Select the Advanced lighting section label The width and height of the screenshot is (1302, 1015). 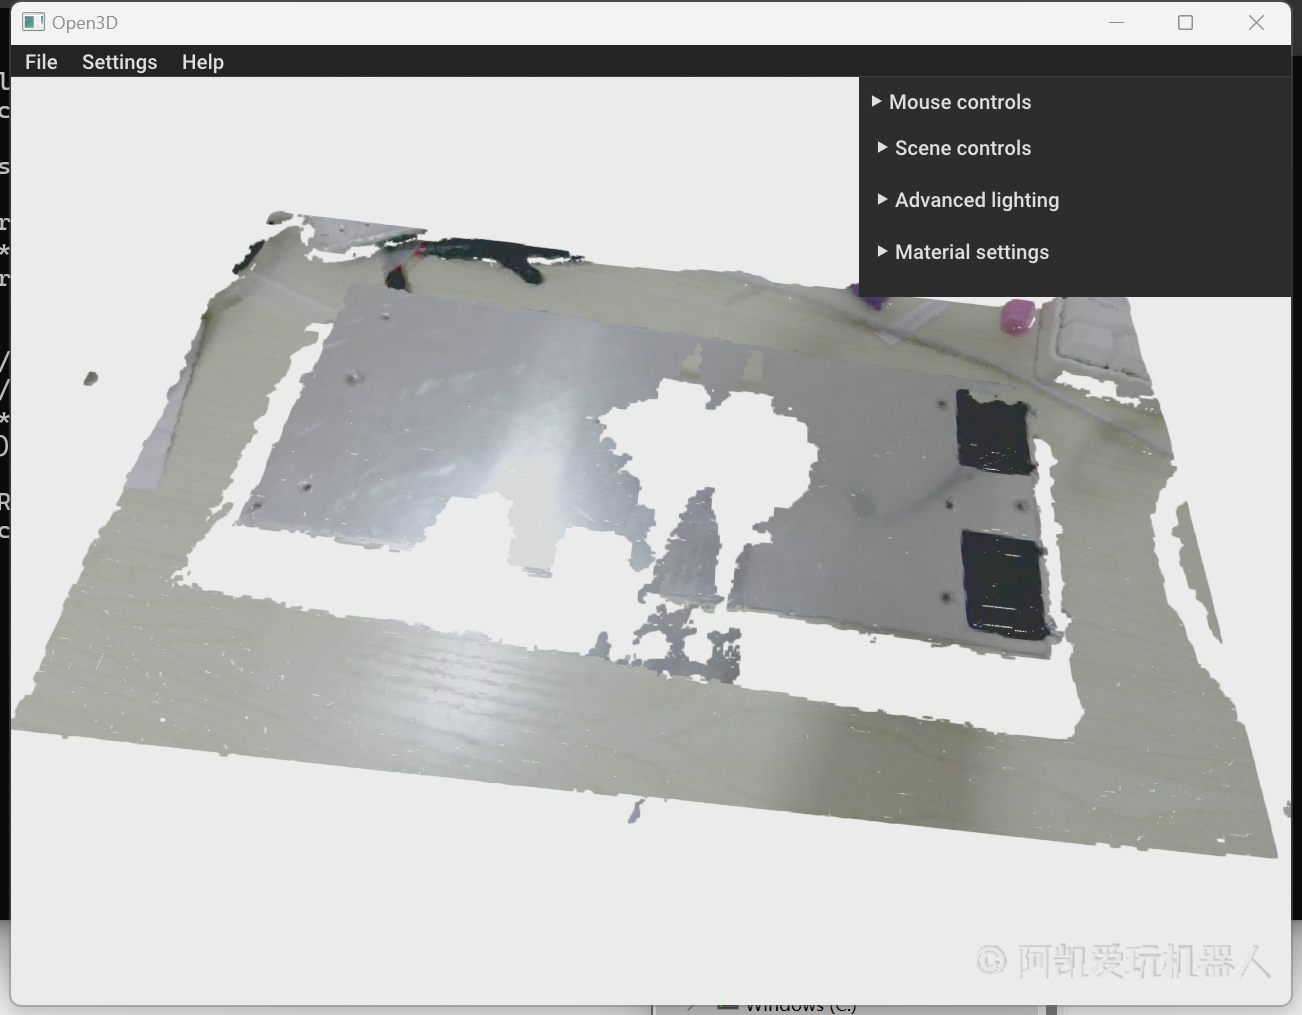tap(976, 200)
